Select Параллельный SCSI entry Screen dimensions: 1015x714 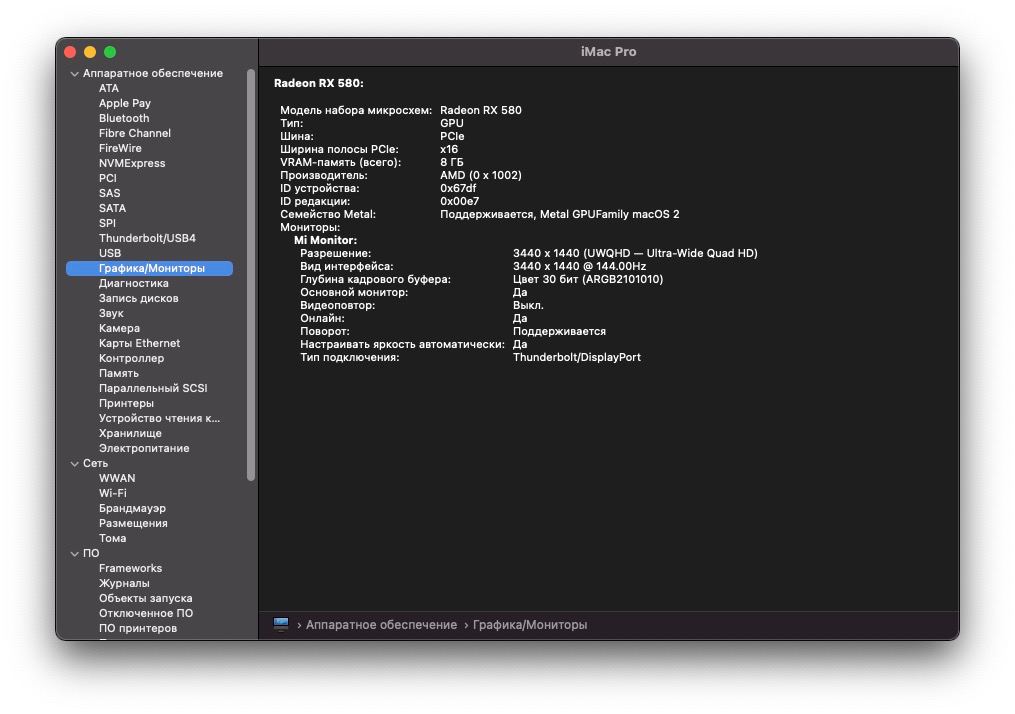153,388
